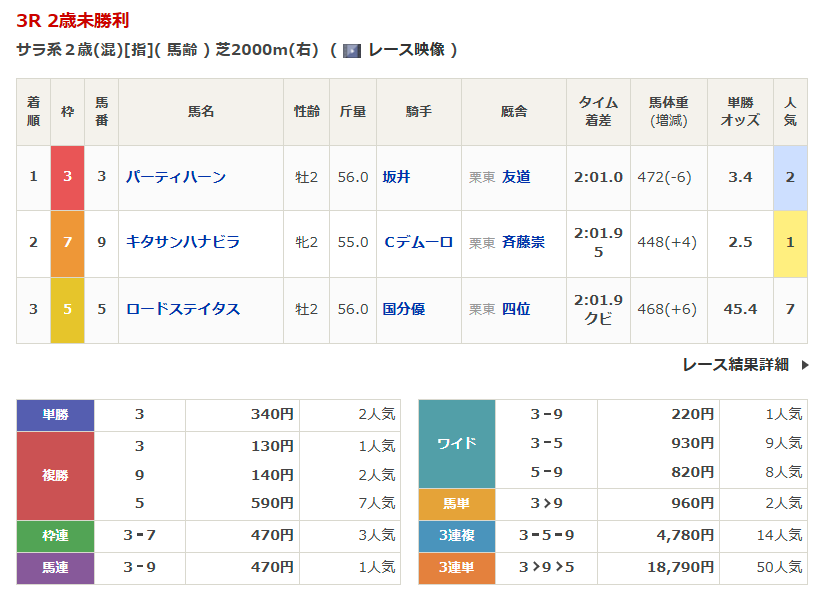Click the 3連単 payout label
Image resolution: width=824 pixels, height=597 pixels.
tap(457, 568)
